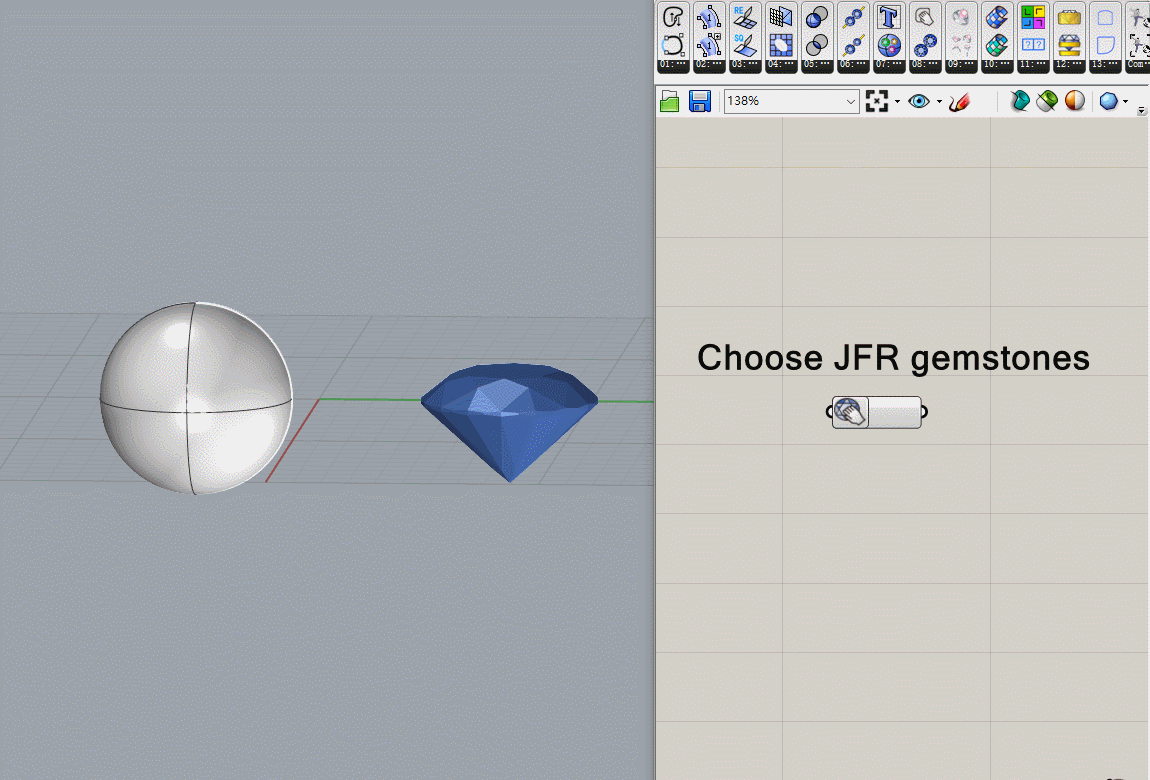Click the lower rounded outline icon in group 13
Image resolution: width=1150 pixels, height=780 pixels.
[x=1105, y=45]
